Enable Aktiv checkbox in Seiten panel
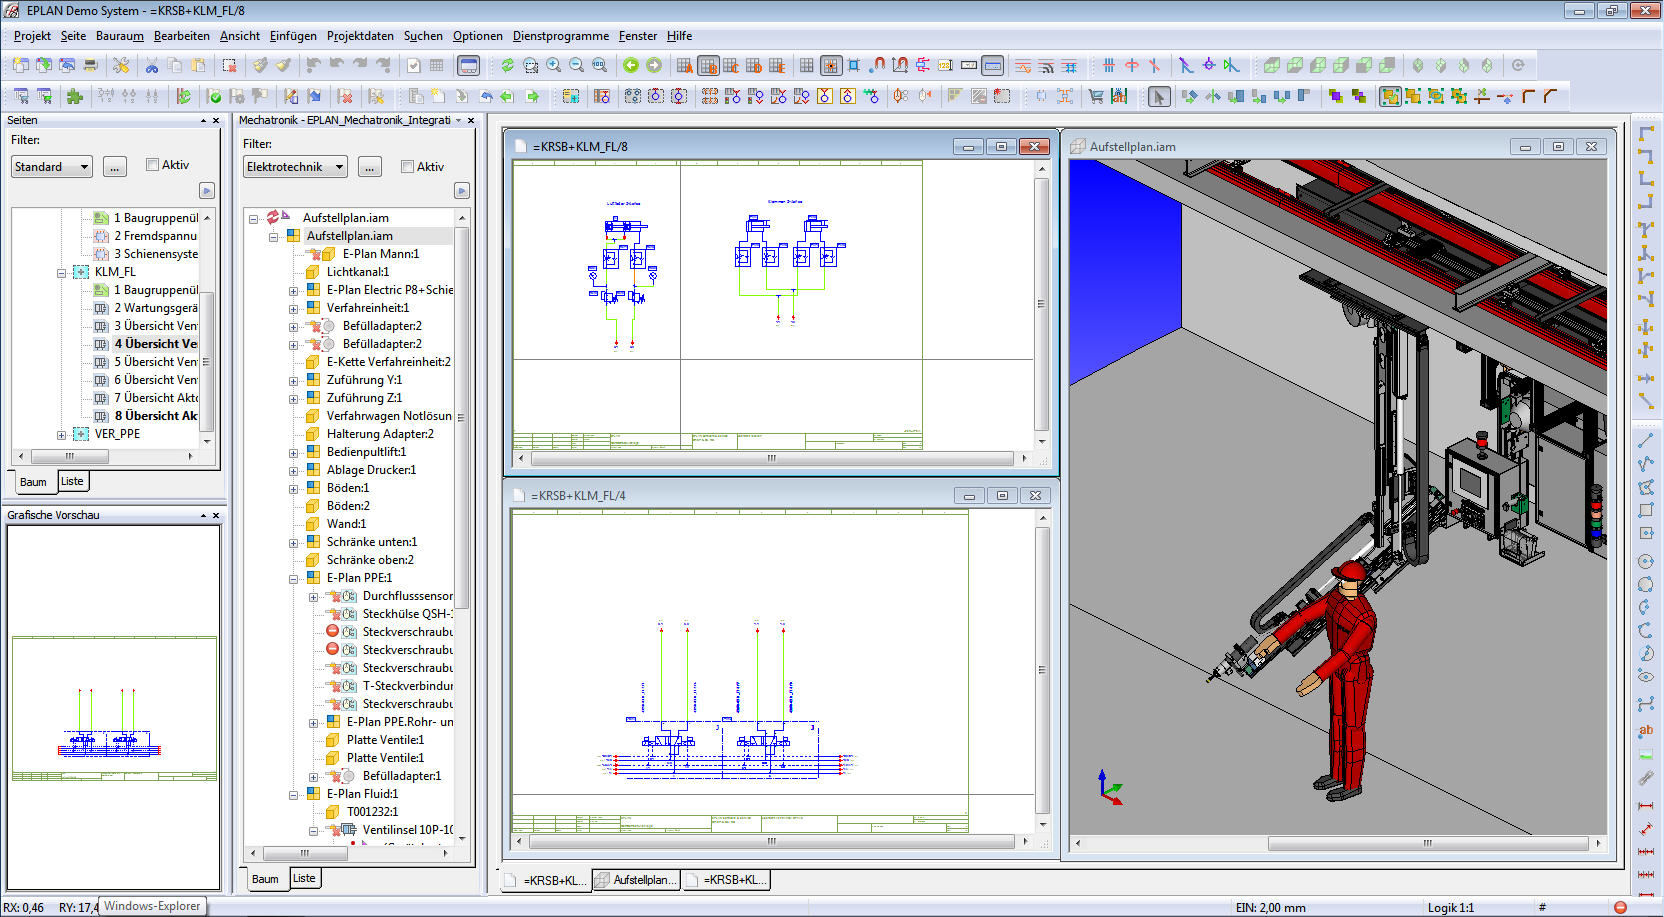The height and width of the screenshot is (917, 1664). pos(153,165)
